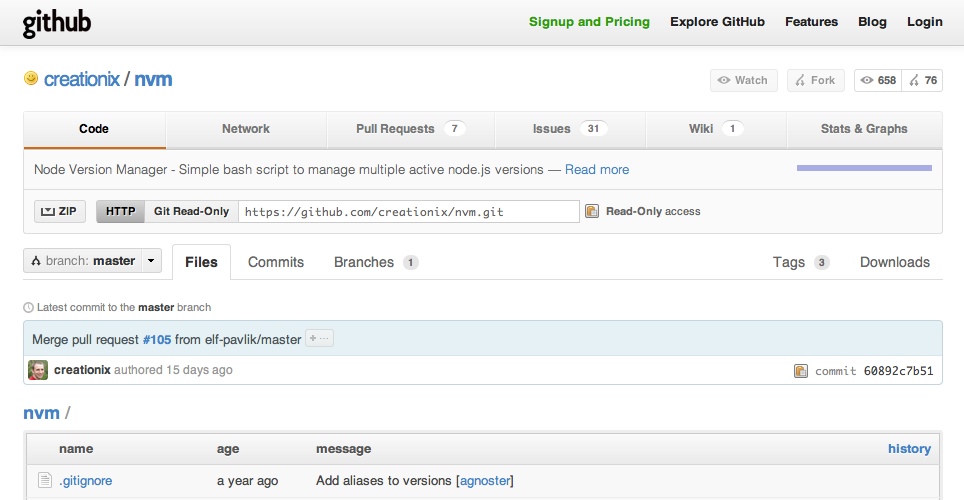This screenshot has height=500, width=964.
Task: Click the clone URL text field
Action: tap(408, 212)
